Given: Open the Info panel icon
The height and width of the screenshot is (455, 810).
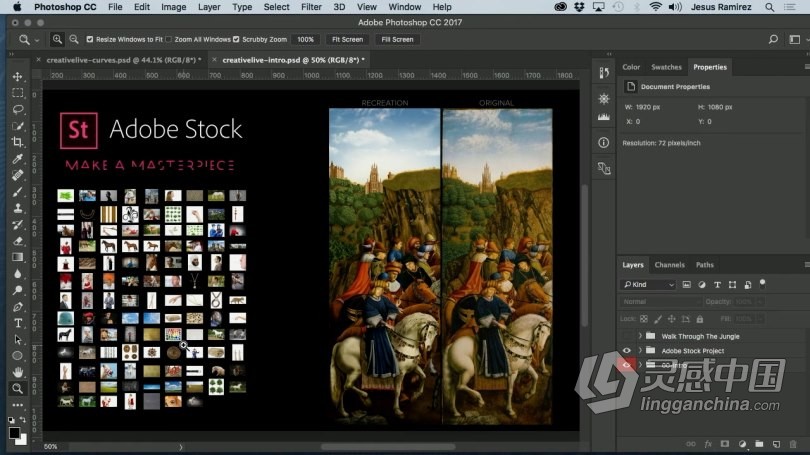Looking at the screenshot, I should coord(604,143).
